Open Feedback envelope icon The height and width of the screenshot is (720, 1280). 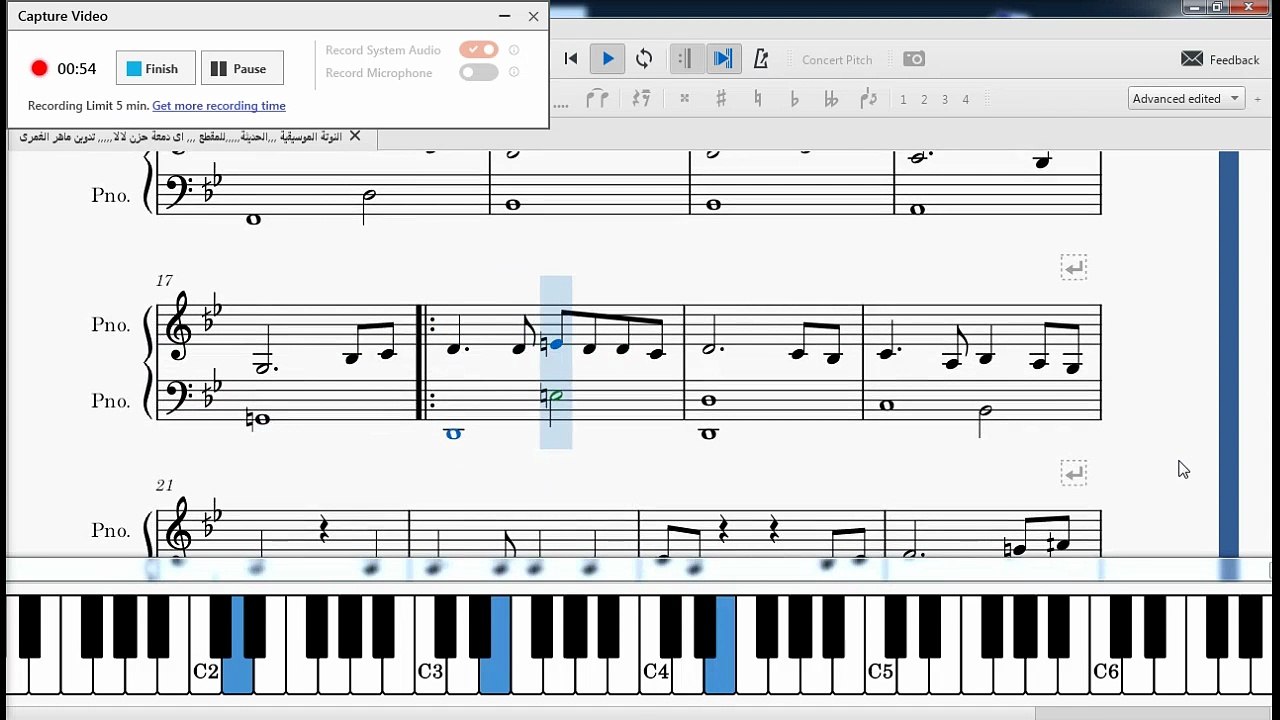pos(1192,59)
